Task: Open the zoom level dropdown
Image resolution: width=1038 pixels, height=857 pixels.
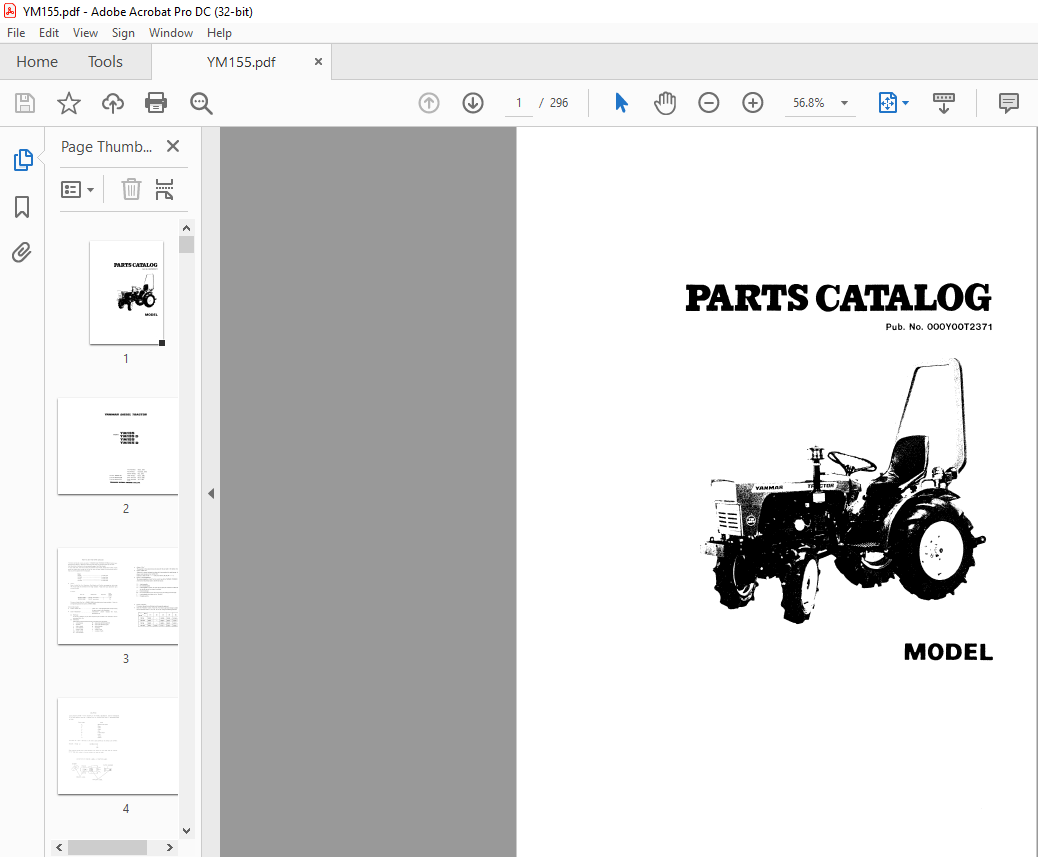Action: (x=844, y=103)
